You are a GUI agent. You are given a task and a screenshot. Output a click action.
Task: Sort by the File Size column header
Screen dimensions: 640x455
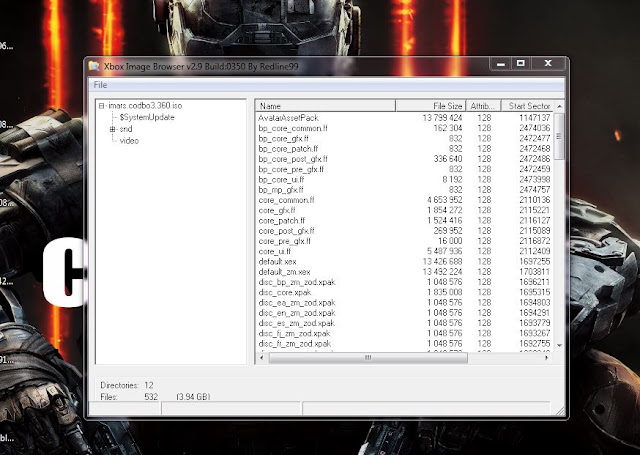(431, 106)
